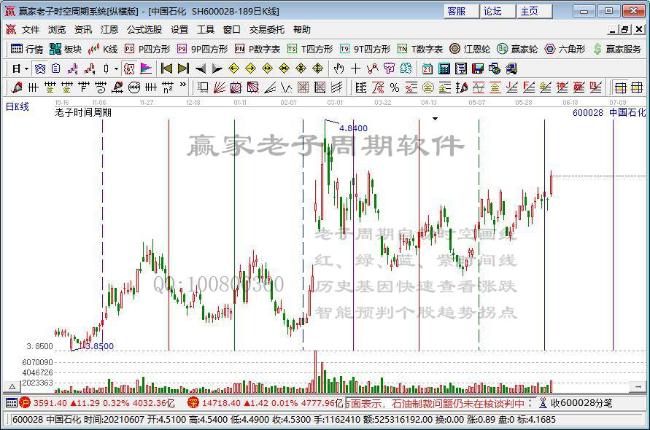The image size is (650, 430).
Task: Click the 日K线 label
Action: (17, 107)
